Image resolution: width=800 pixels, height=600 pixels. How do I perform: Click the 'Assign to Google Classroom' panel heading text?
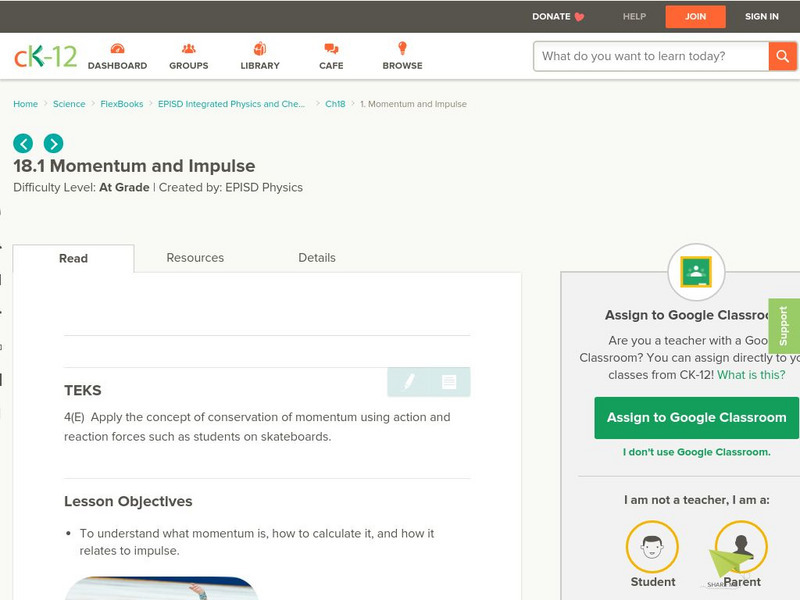pos(687,315)
